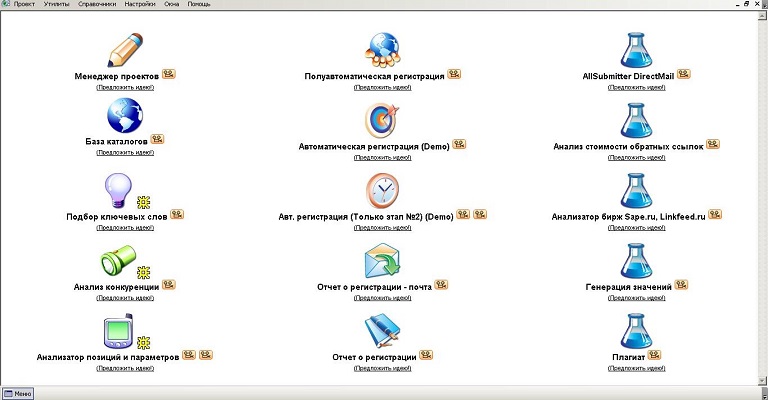Click the Анализатор позиций и параметров label
The image size is (768, 400).
tap(108, 357)
